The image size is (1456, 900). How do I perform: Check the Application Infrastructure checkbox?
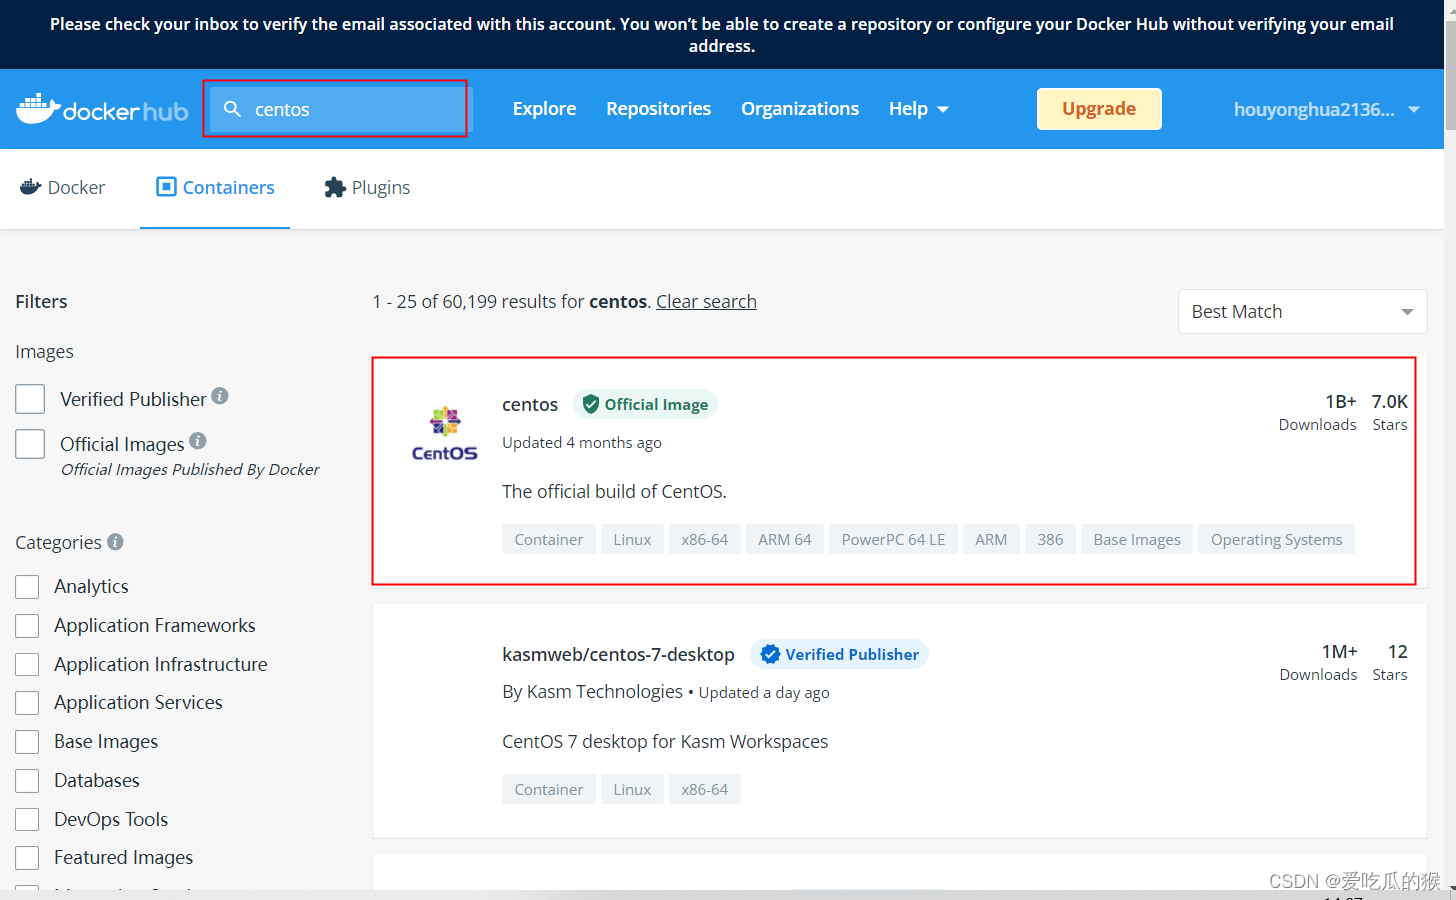coord(27,665)
